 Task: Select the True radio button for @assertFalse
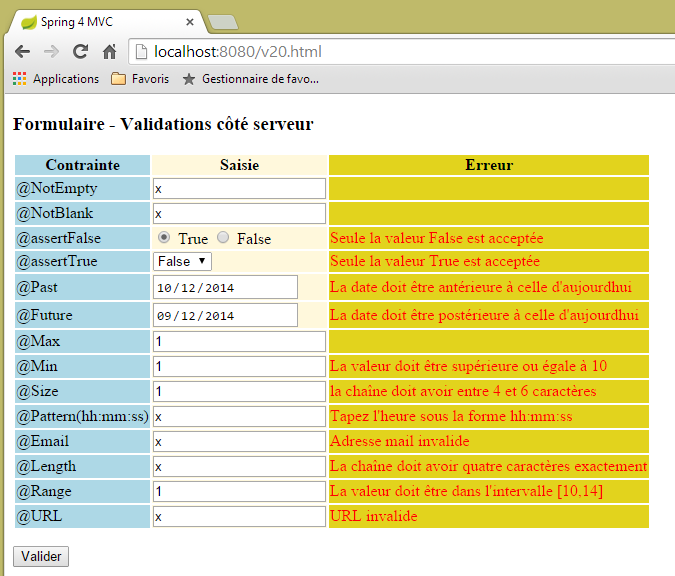pyautogui.click(x=165, y=238)
